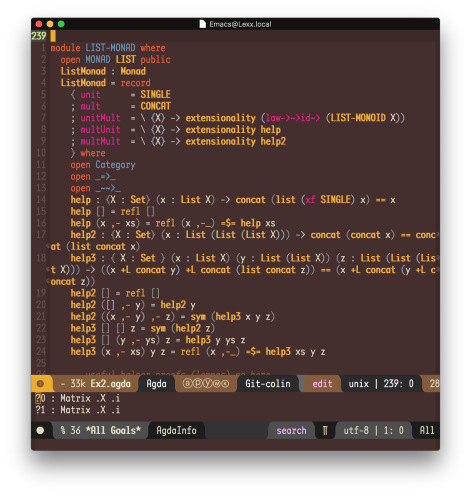Select the *All Goals* buffer name
This screenshot has height=495, width=471.
coord(113,430)
